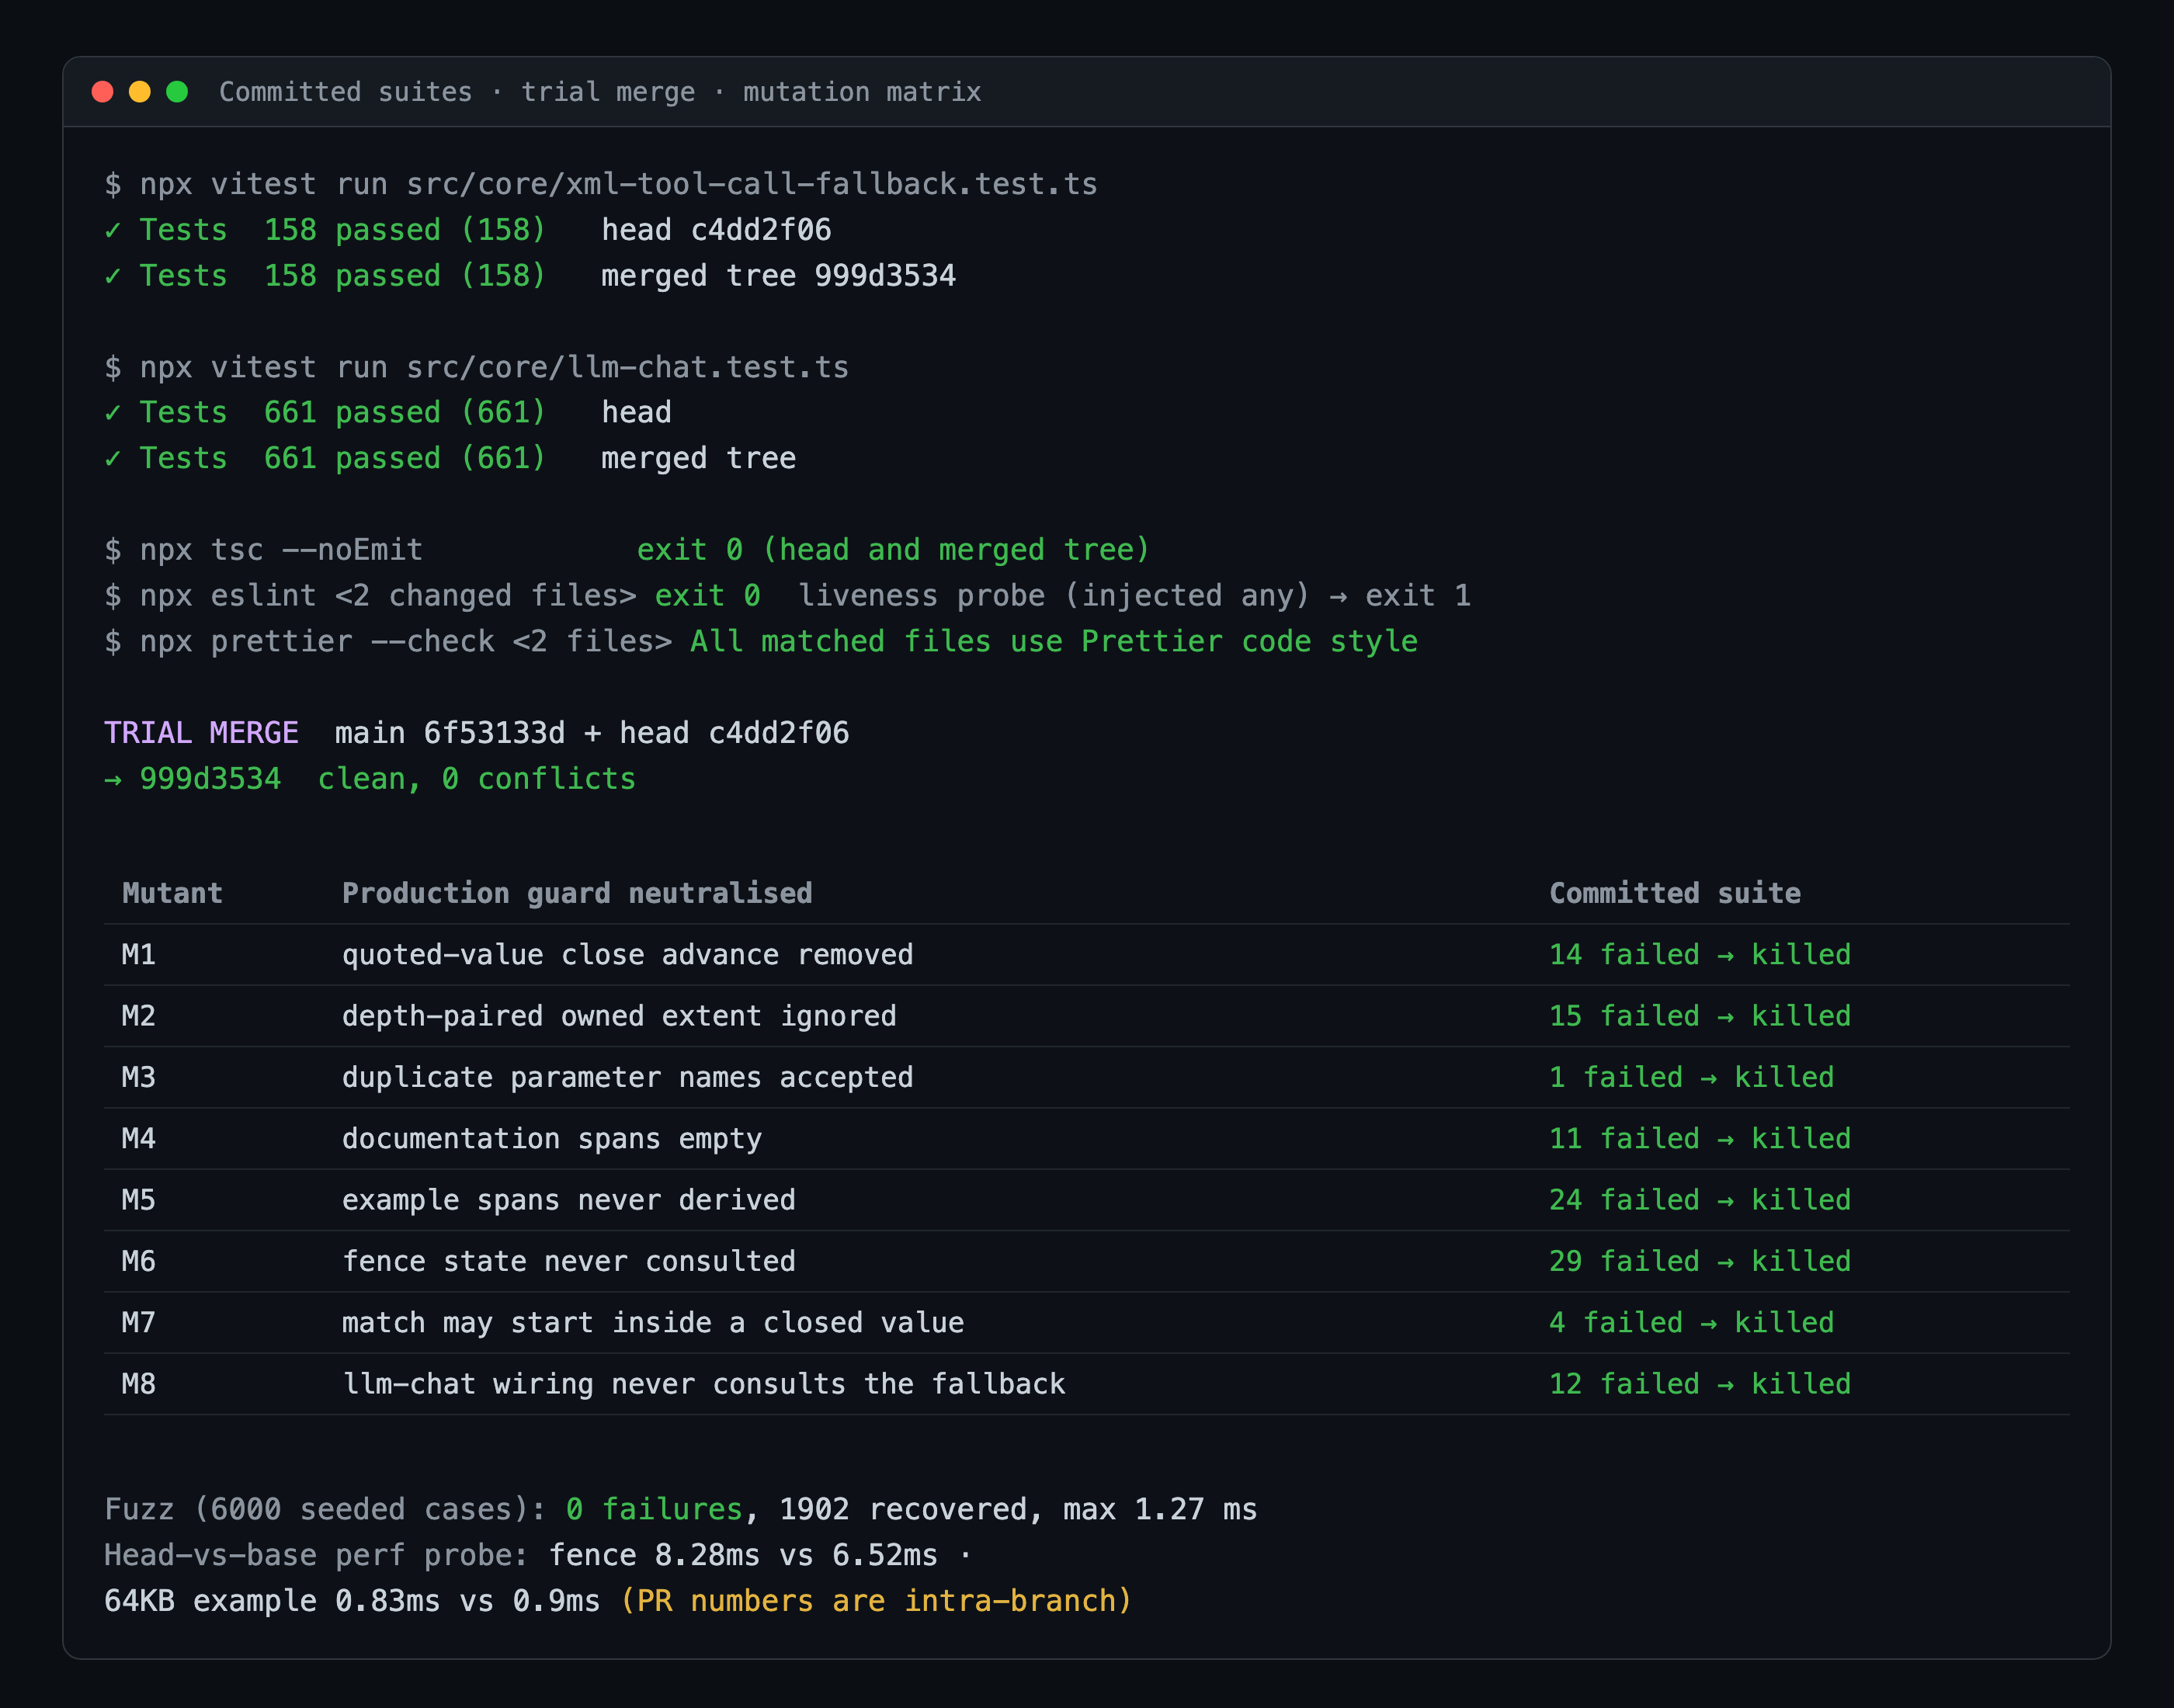Click the '158 passed (158)' line for head c4dd2f06

(x=468, y=230)
